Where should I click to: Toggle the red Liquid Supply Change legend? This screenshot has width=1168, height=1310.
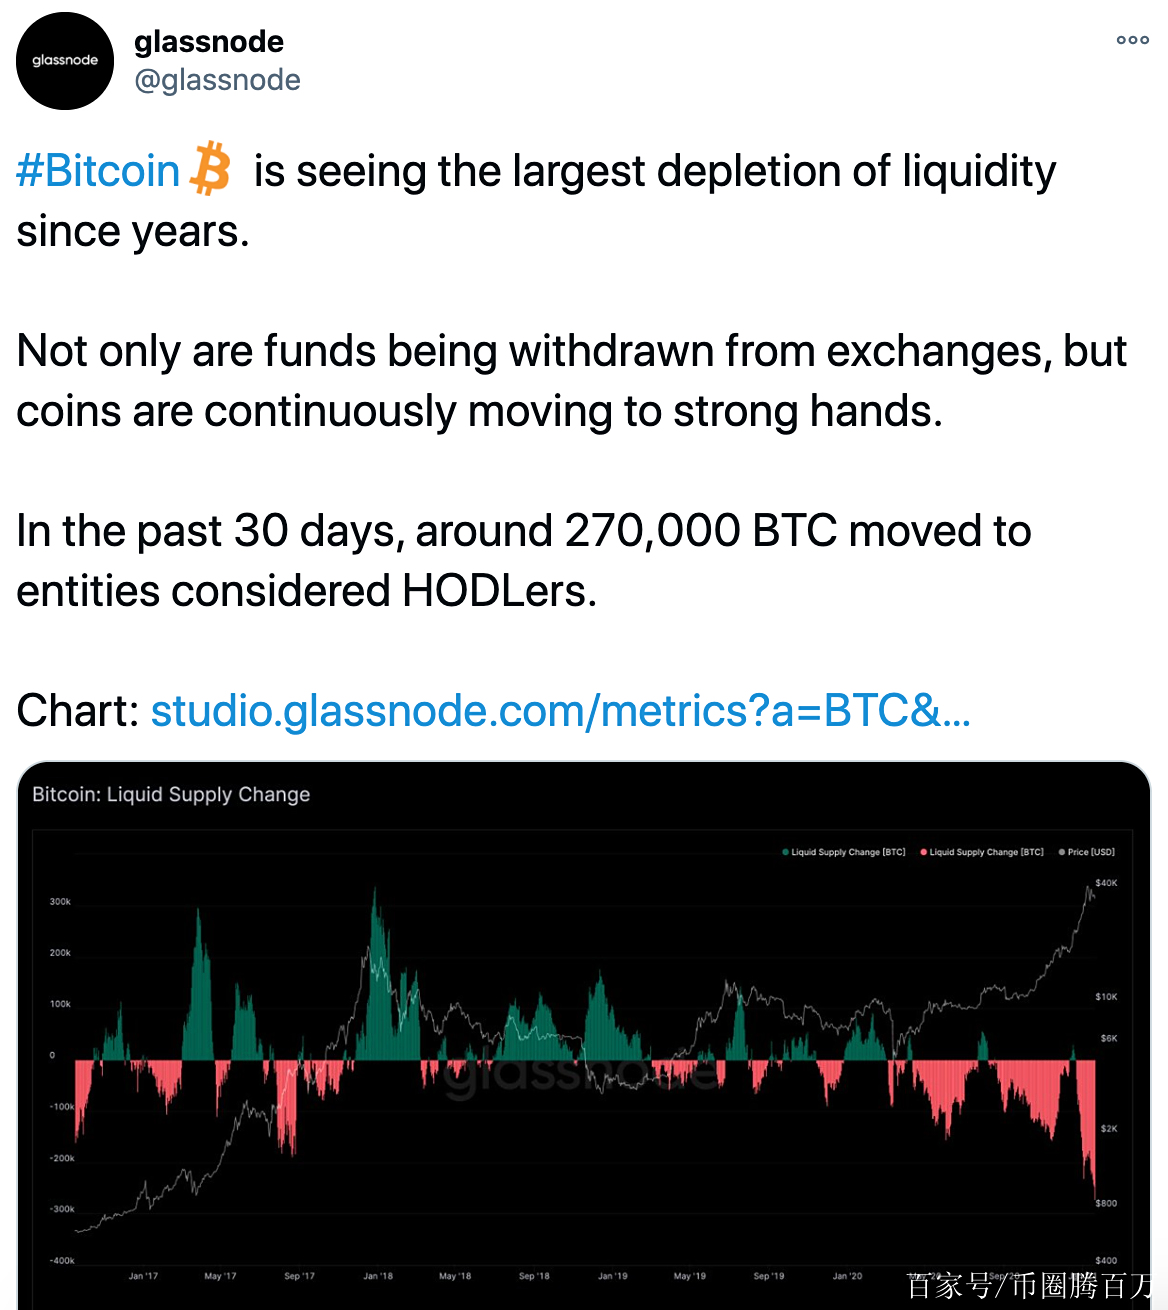click(982, 852)
